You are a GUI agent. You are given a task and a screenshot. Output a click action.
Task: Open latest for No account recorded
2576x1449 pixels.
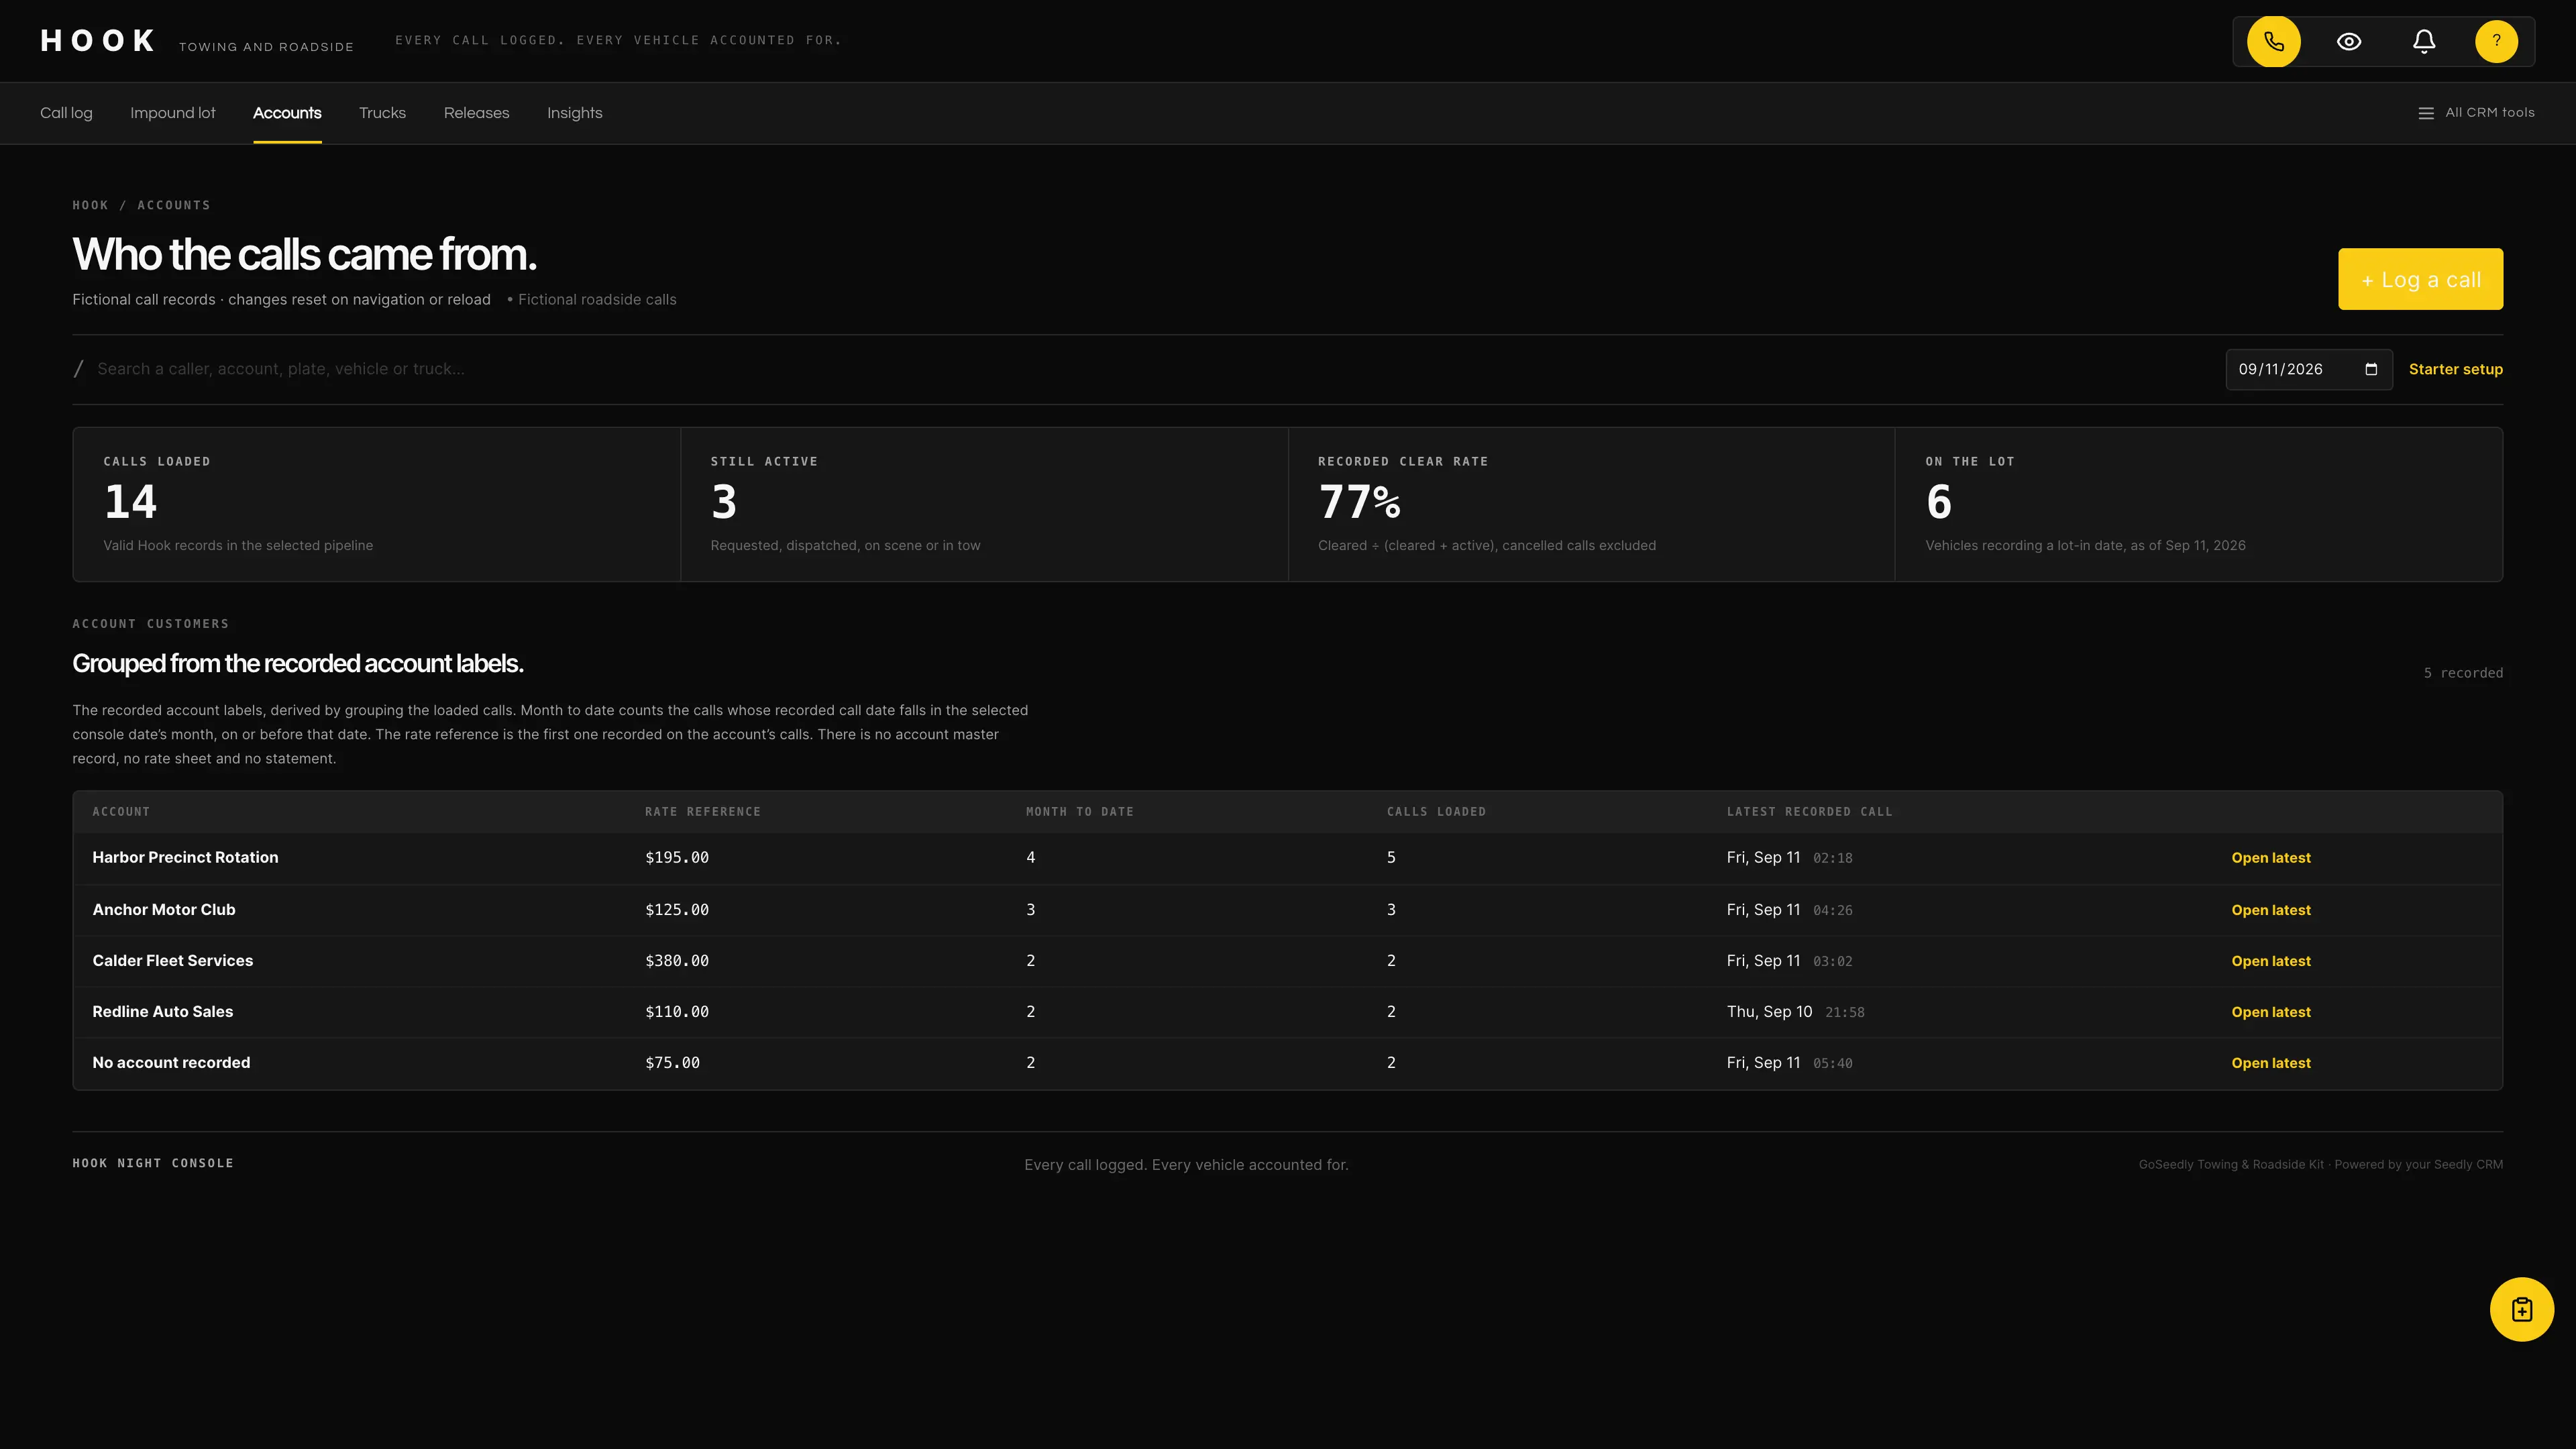click(x=2270, y=1063)
